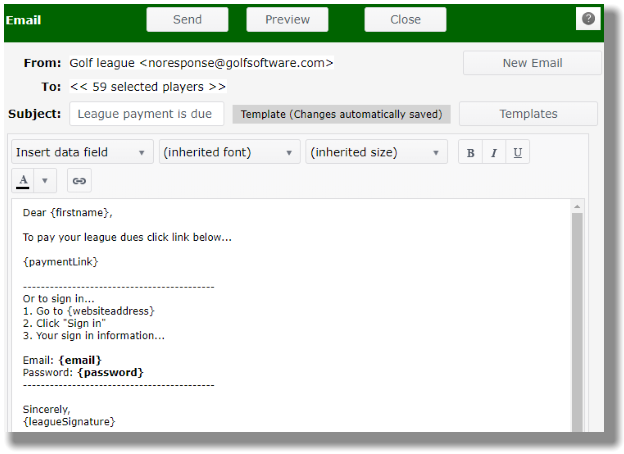The height and width of the screenshot is (454, 624).
Task: Click the font color A icon
Action: click(23, 181)
